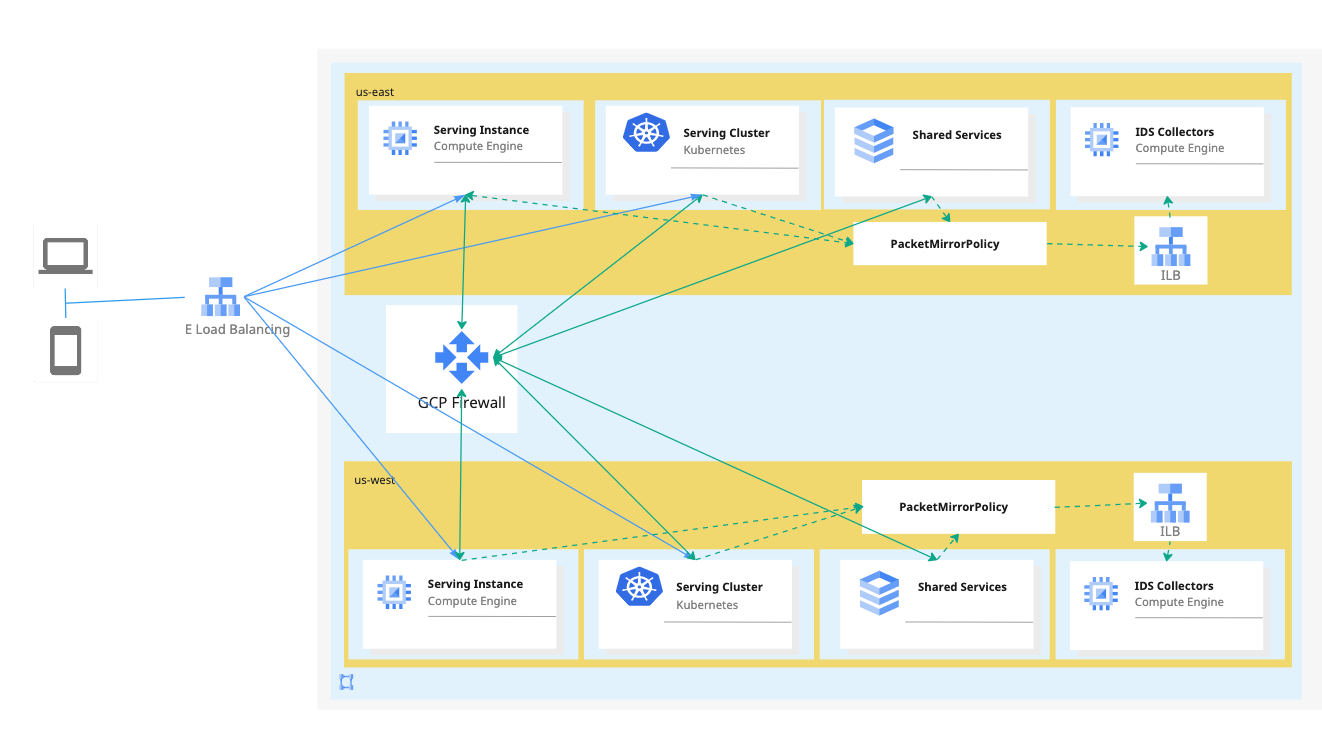The image size is (1322, 755).
Task: Click "Serving Instance" title in us-east
Action: [x=481, y=130]
